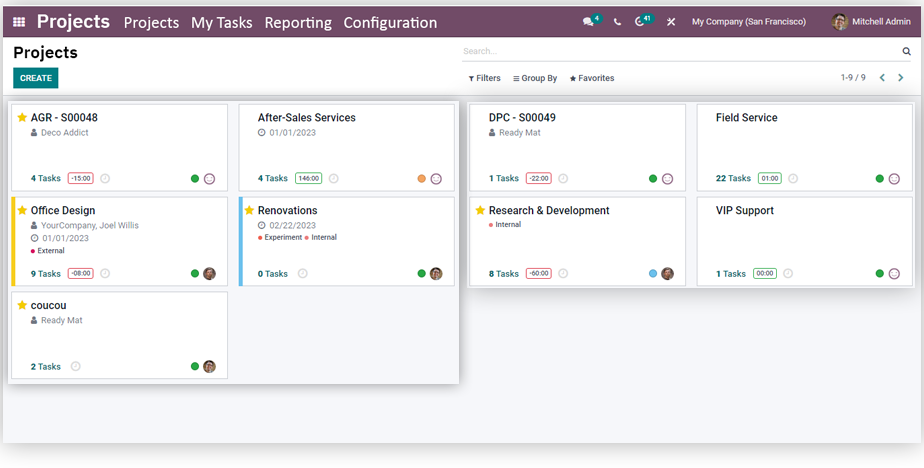Click smiley assignee icon on VIP Support

coord(894,273)
